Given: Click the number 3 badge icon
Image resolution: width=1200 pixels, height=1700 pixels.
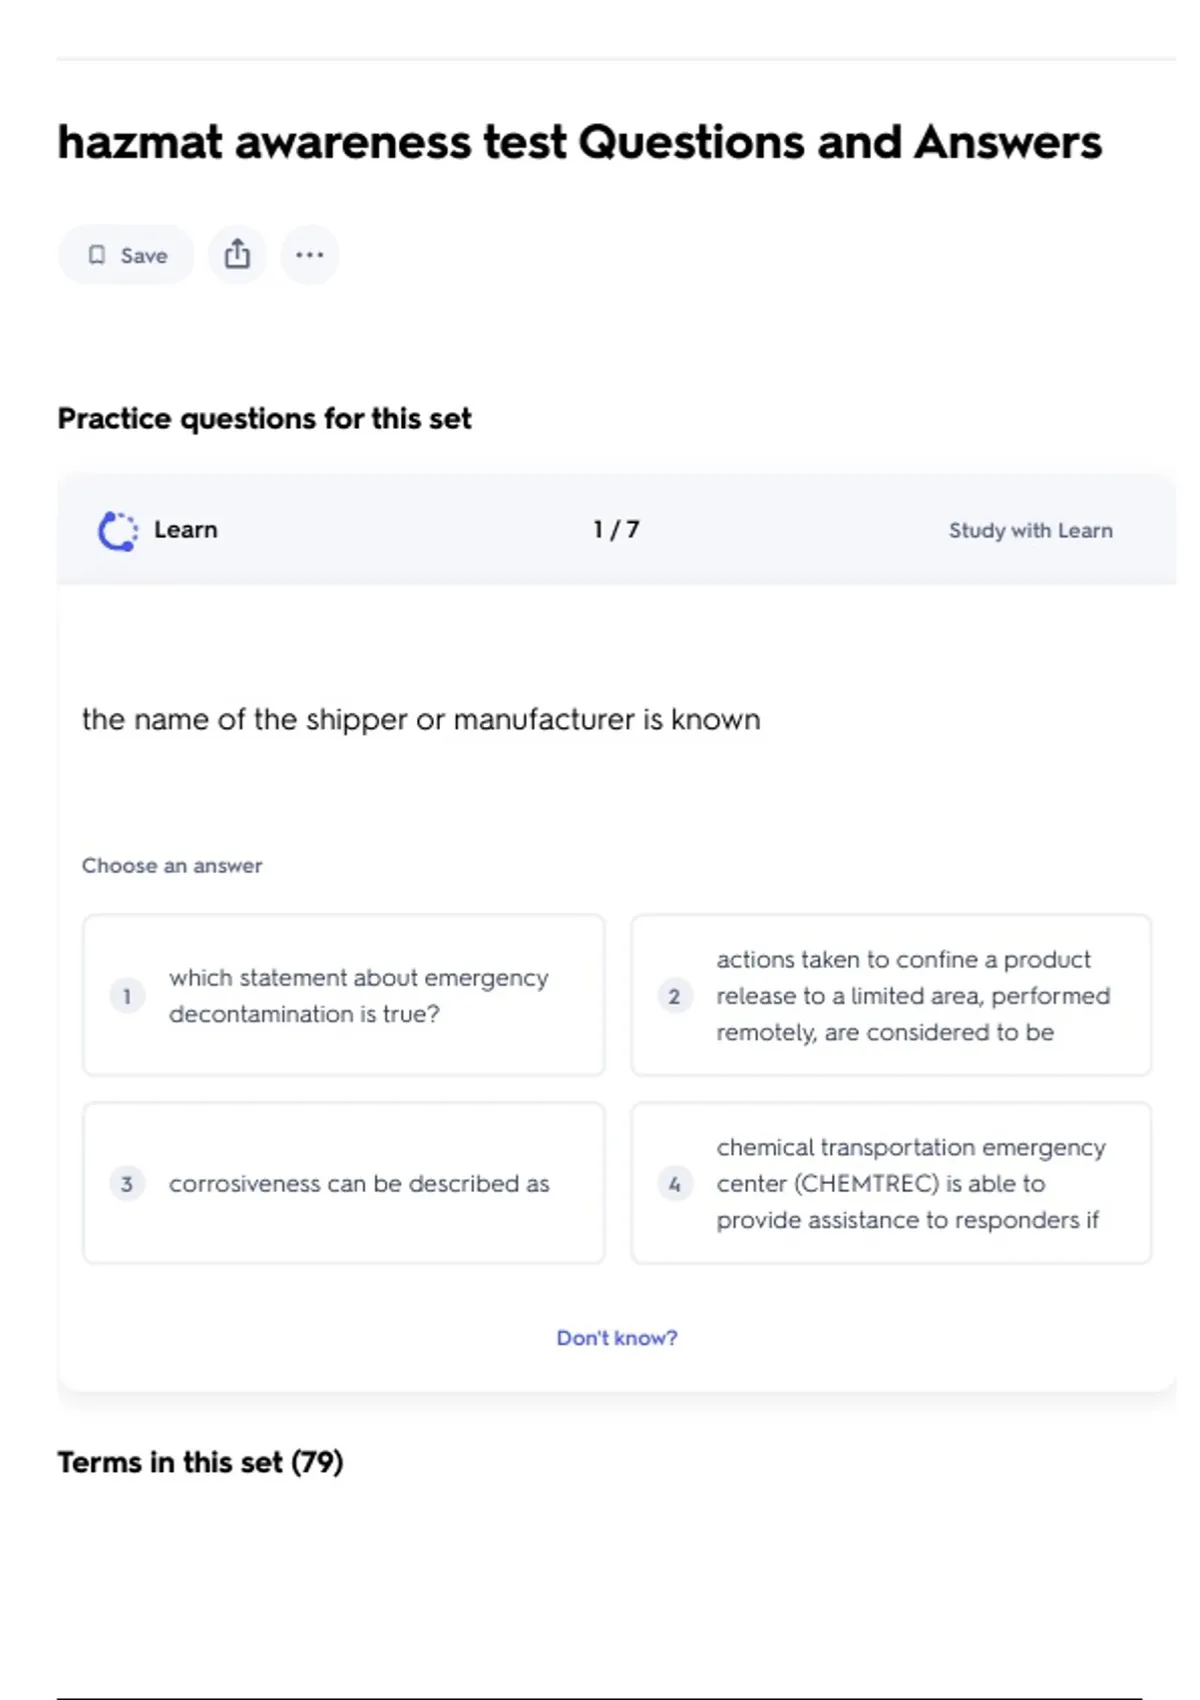Looking at the screenshot, I should (127, 1184).
